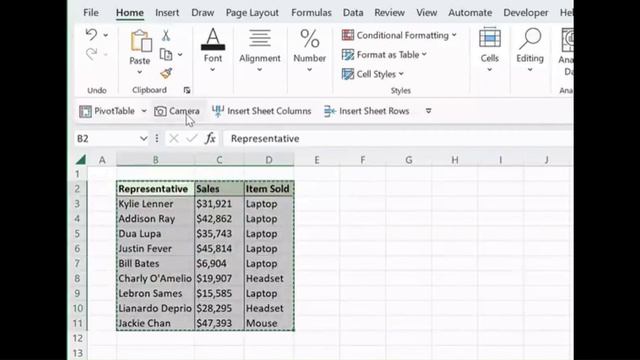Switch to the Draw tab
This screenshot has height=360, width=640.
tap(202, 13)
